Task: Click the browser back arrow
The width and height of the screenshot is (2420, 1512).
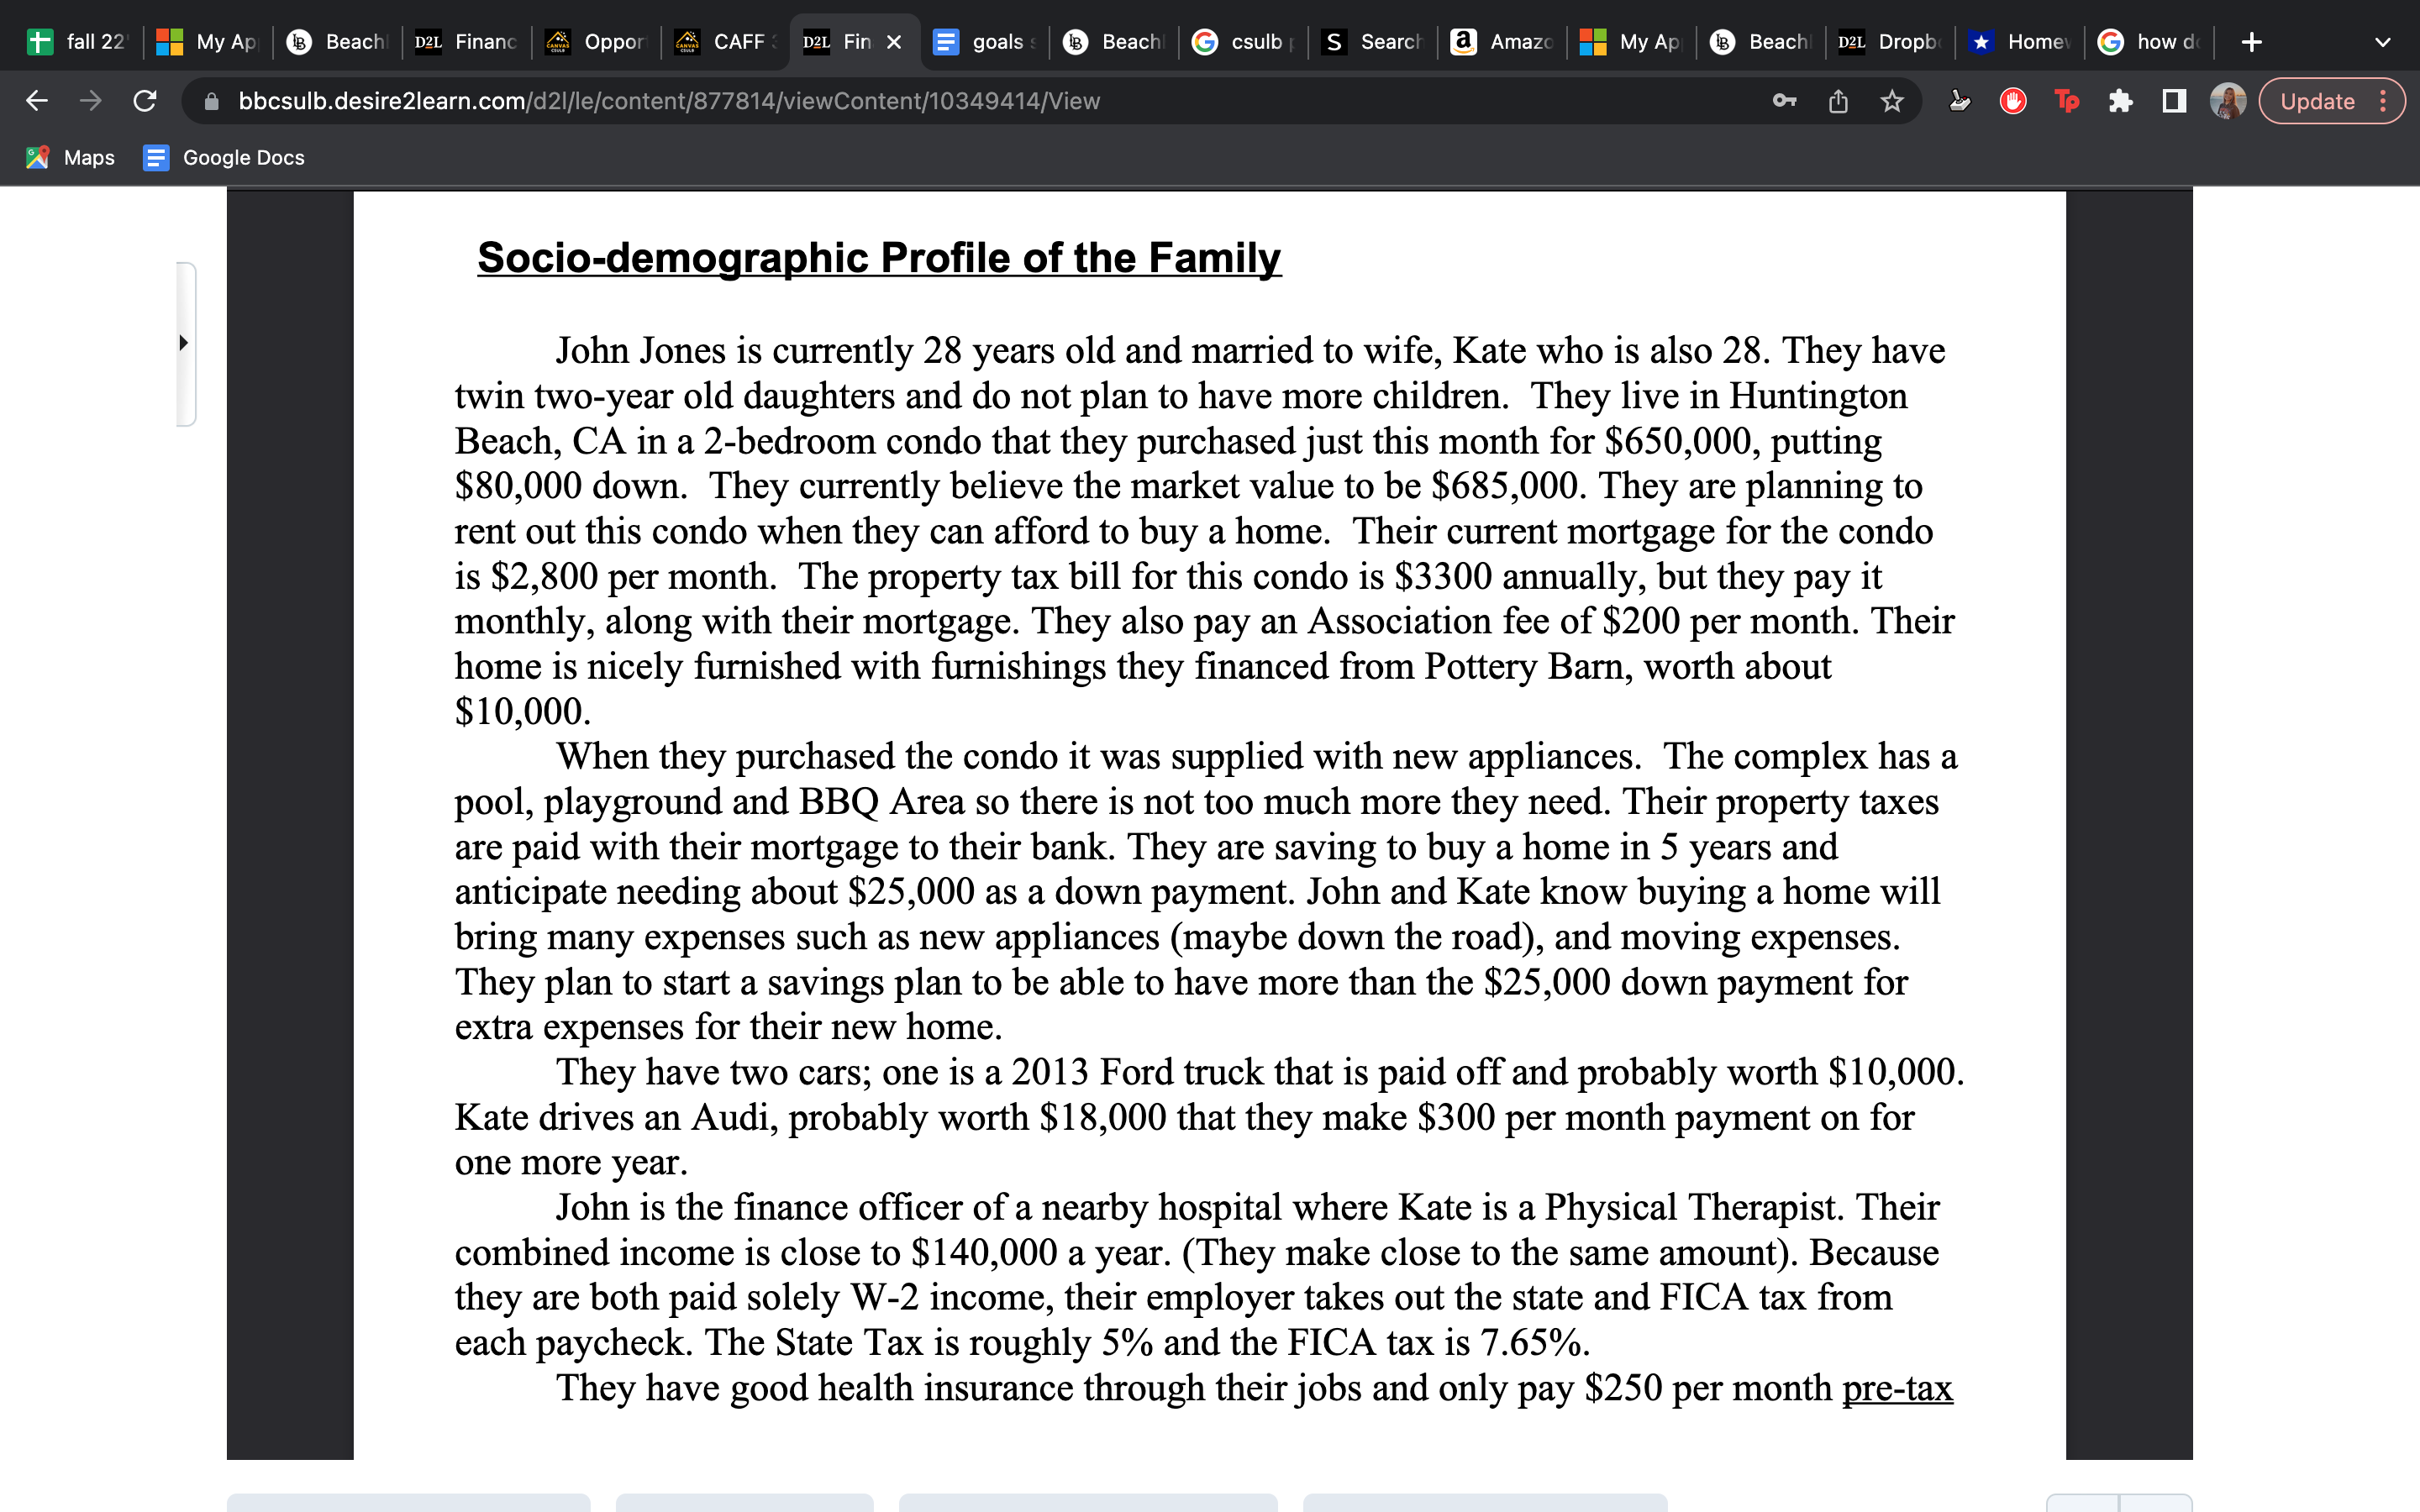Action: coord(37,101)
